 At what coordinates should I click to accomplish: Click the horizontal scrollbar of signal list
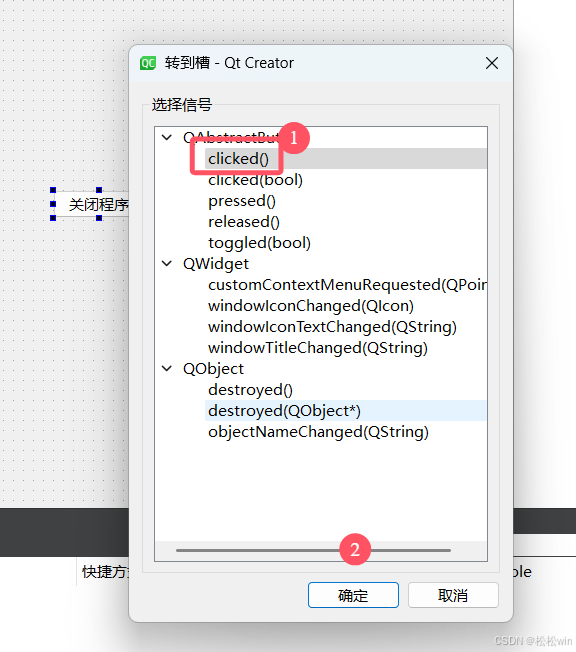313,550
